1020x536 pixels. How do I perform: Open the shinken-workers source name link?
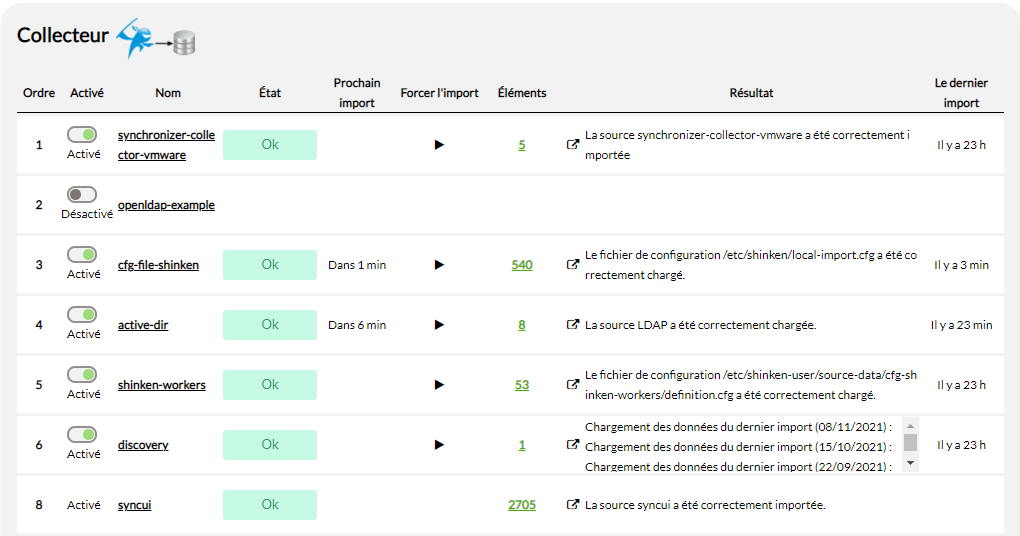(x=161, y=385)
